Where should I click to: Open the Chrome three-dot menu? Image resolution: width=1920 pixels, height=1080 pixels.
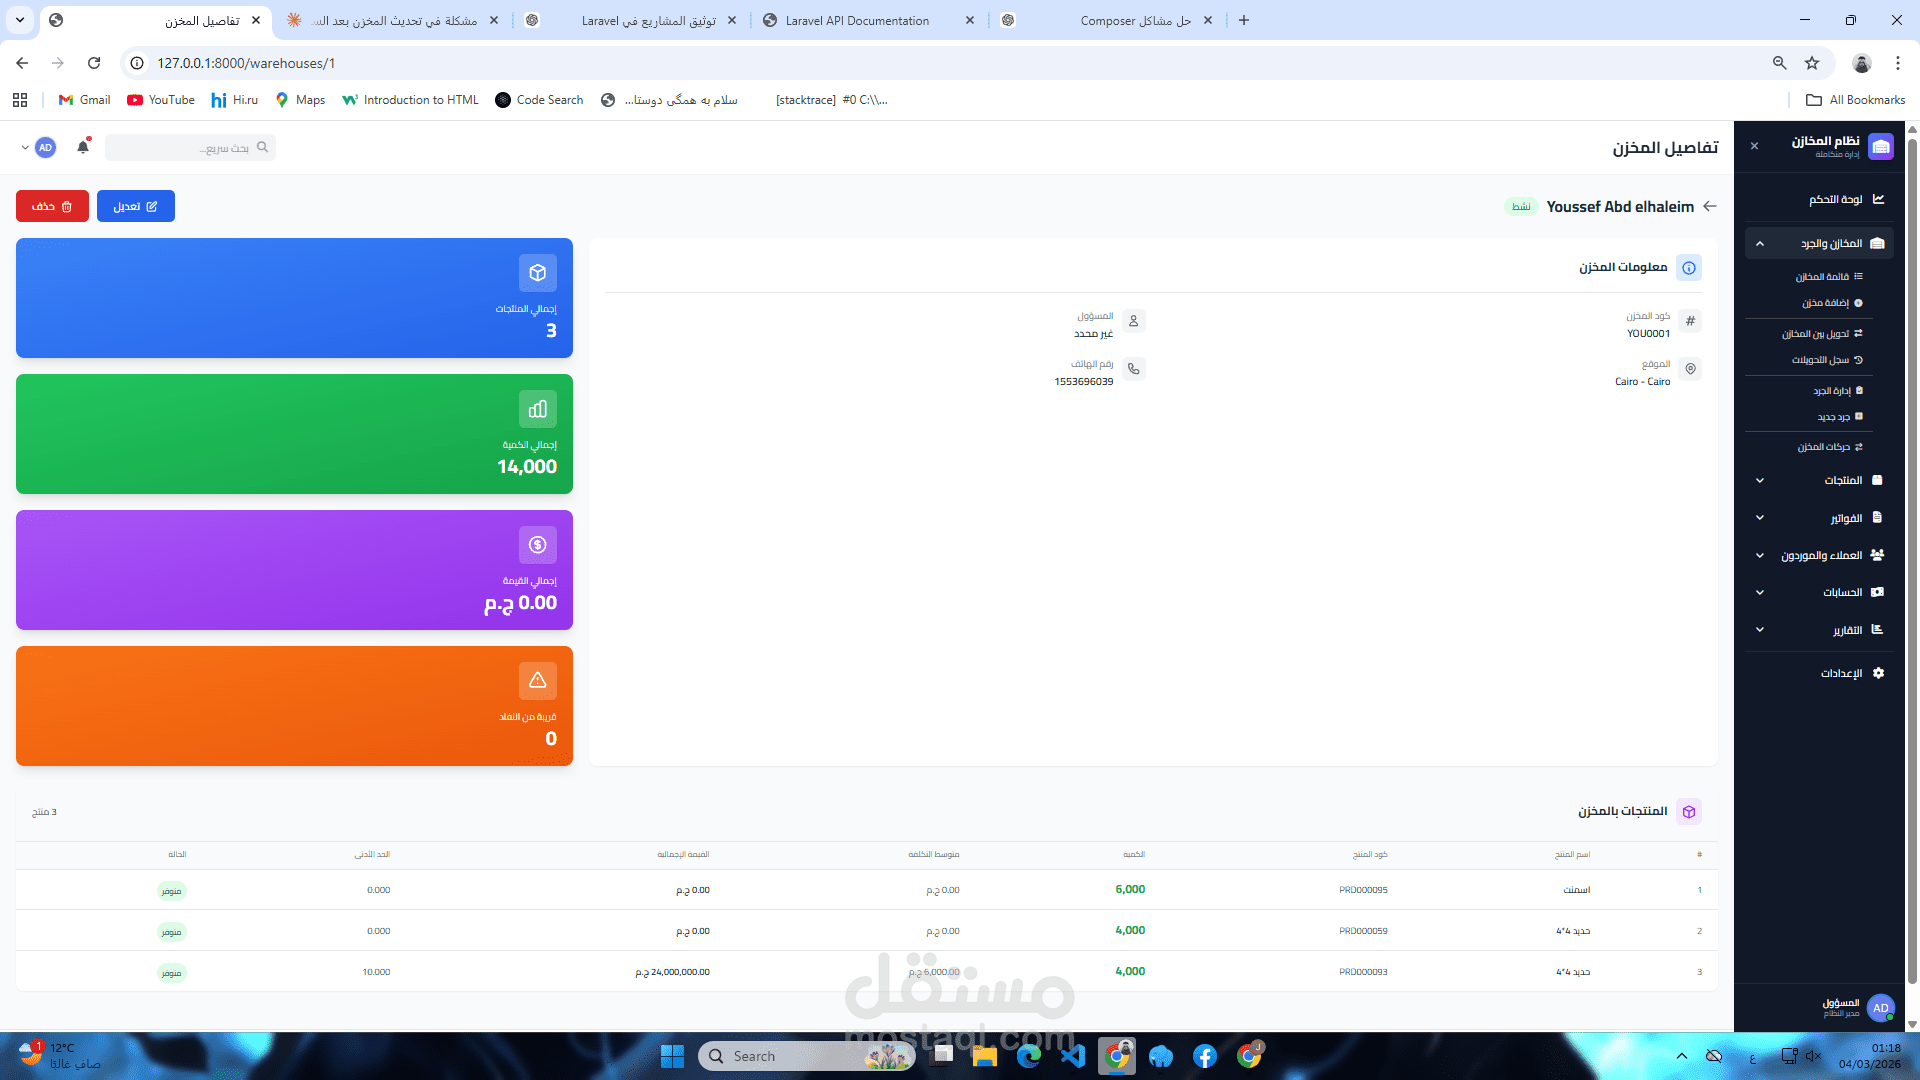pyautogui.click(x=1898, y=63)
